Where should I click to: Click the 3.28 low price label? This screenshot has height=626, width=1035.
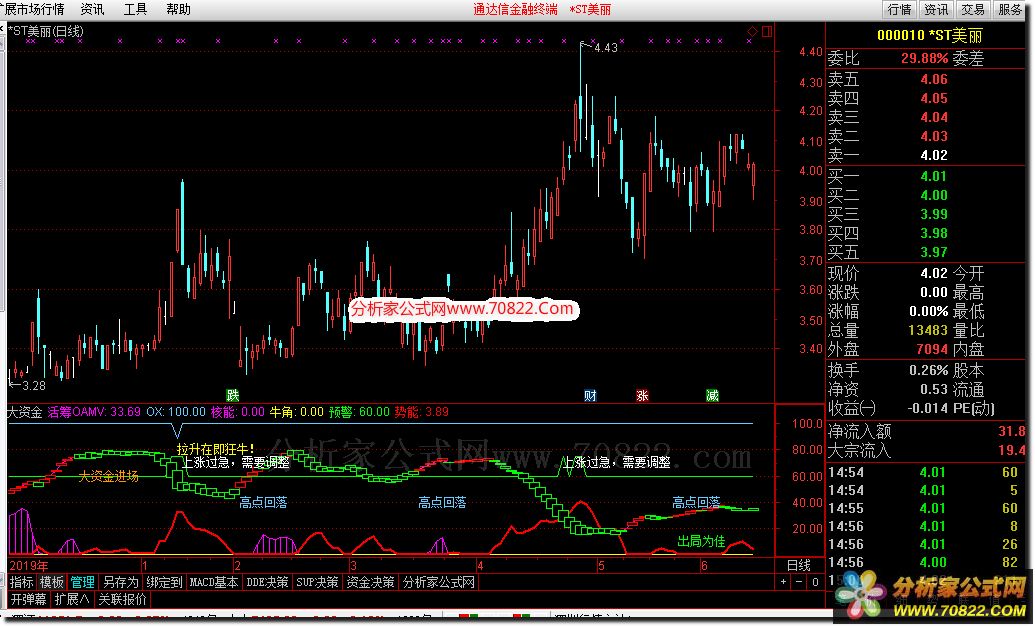[x=33, y=386]
